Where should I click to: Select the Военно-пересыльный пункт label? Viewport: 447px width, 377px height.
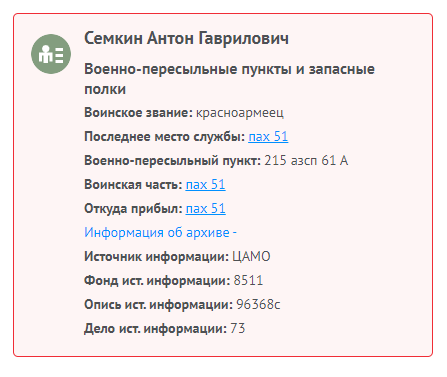173,161
